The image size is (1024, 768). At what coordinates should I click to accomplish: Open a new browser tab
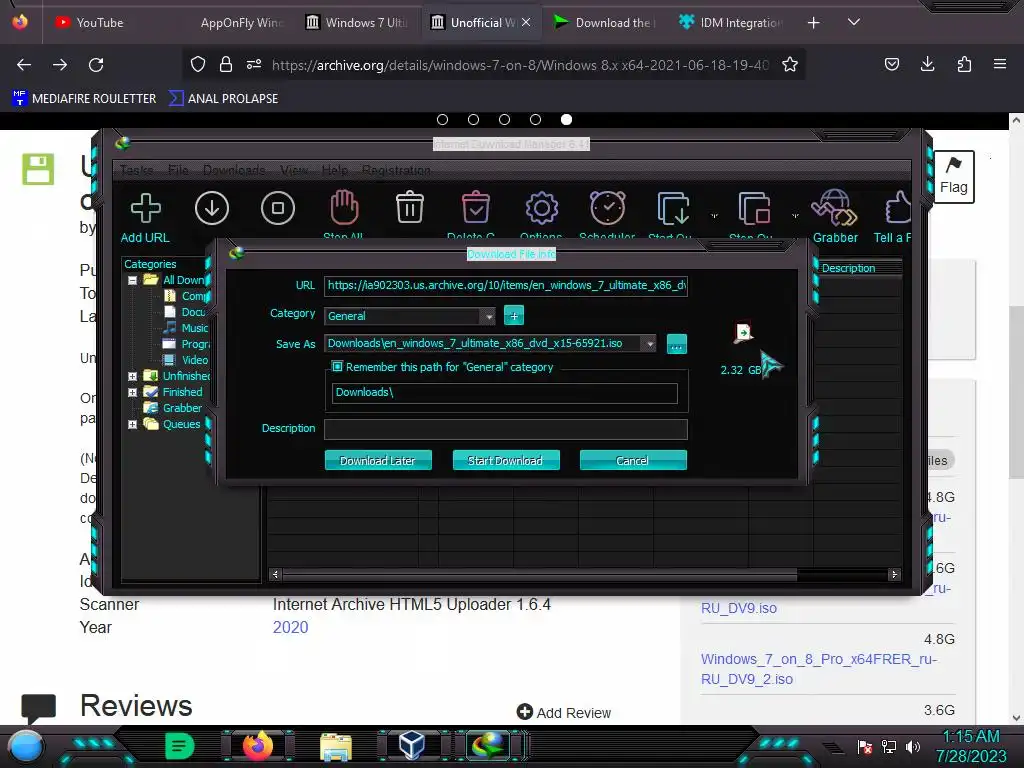(813, 23)
